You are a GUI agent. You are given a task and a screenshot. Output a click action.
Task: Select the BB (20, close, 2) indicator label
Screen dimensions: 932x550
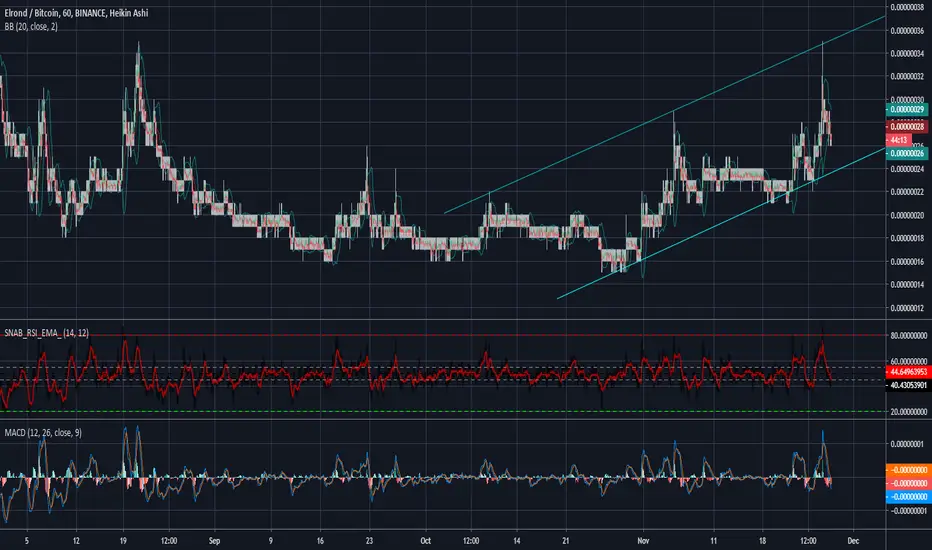(31, 27)
